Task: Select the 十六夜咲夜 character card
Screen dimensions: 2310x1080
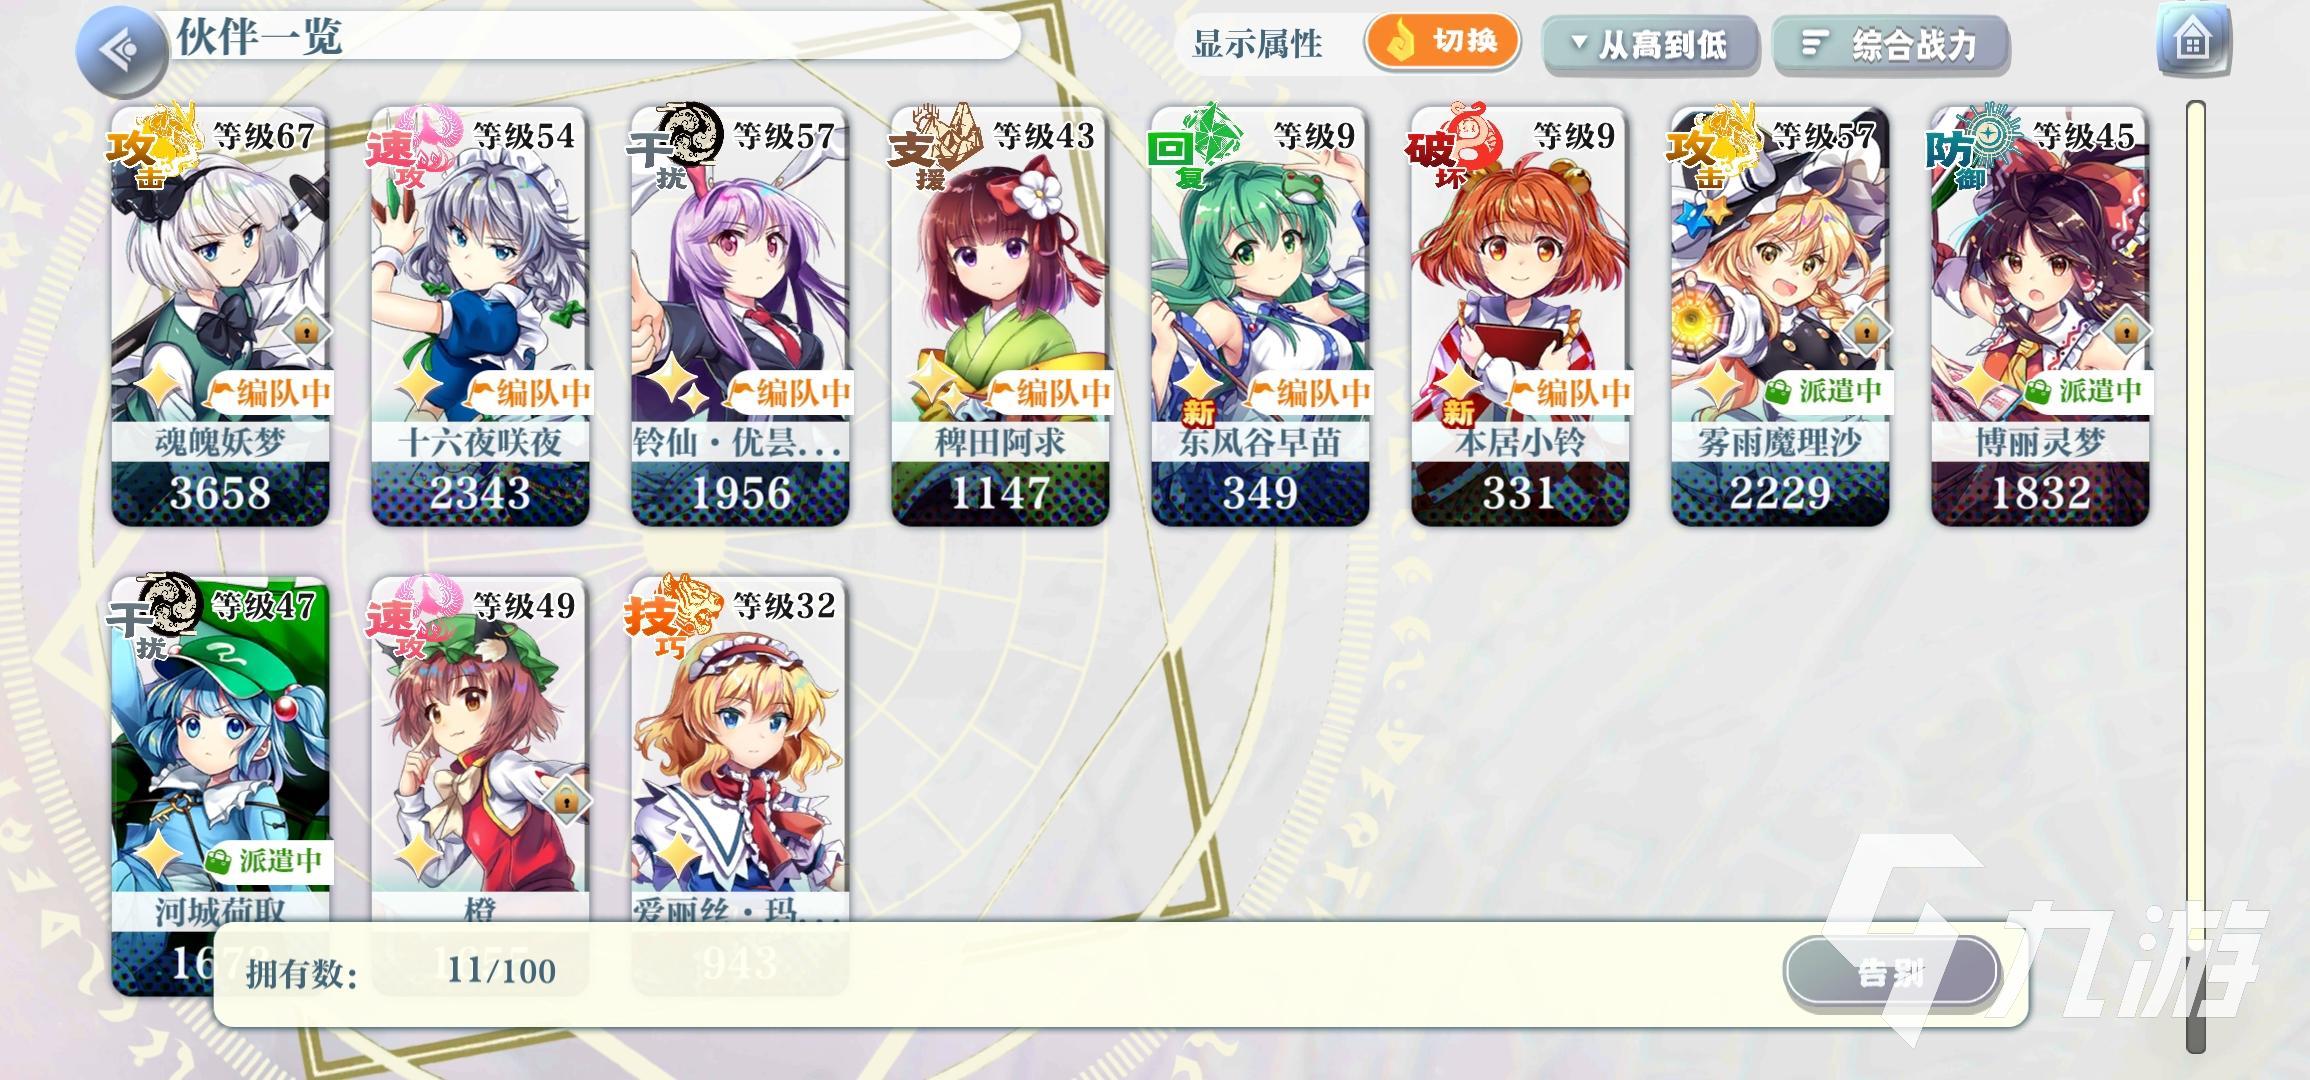Action: [480, 316]
